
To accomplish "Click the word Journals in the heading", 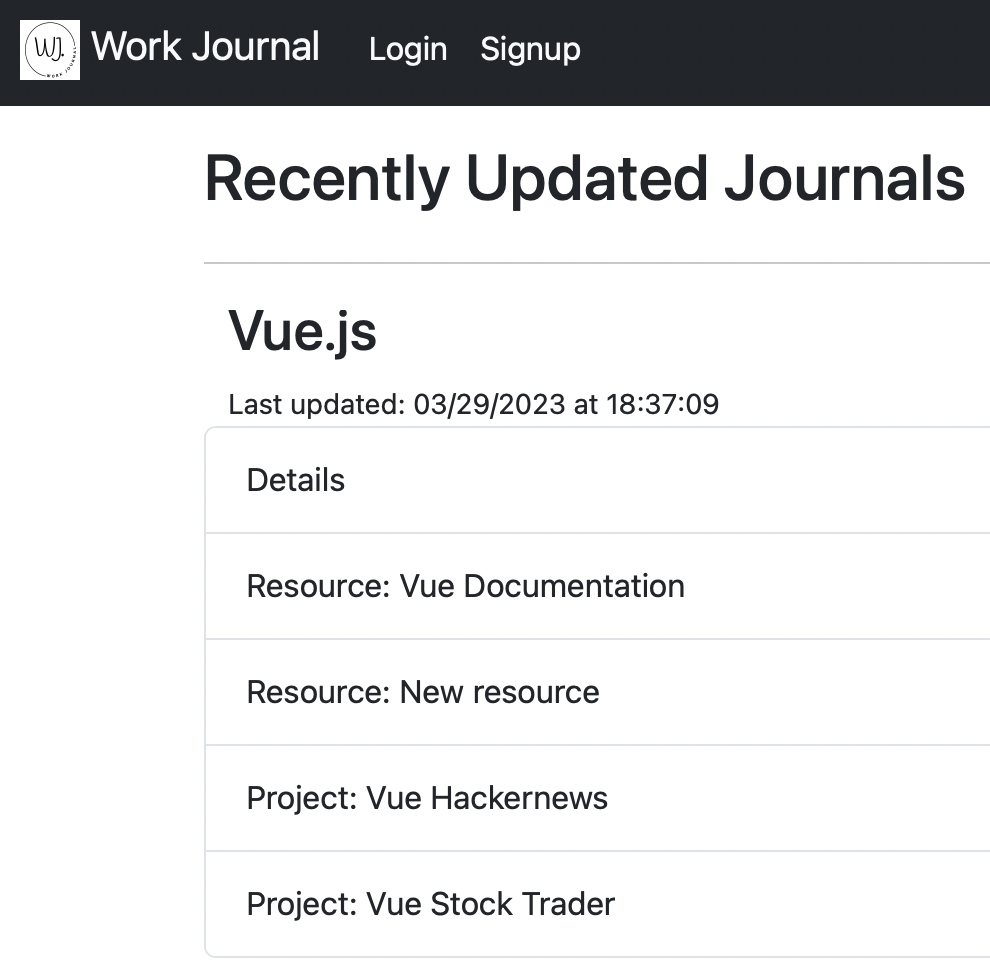I will tap(844, 180).
